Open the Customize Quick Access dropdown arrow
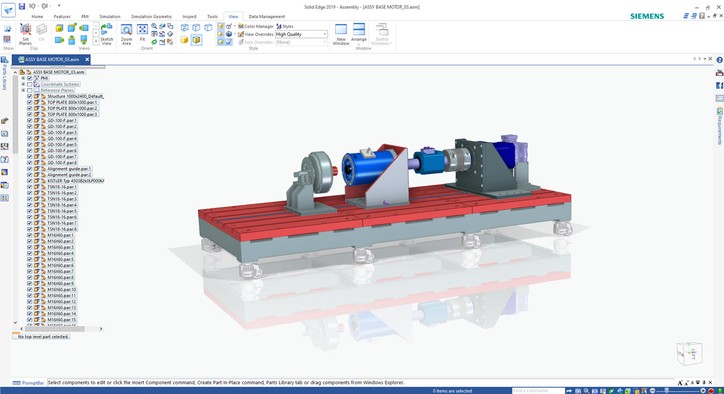 [x=59, y=6]
